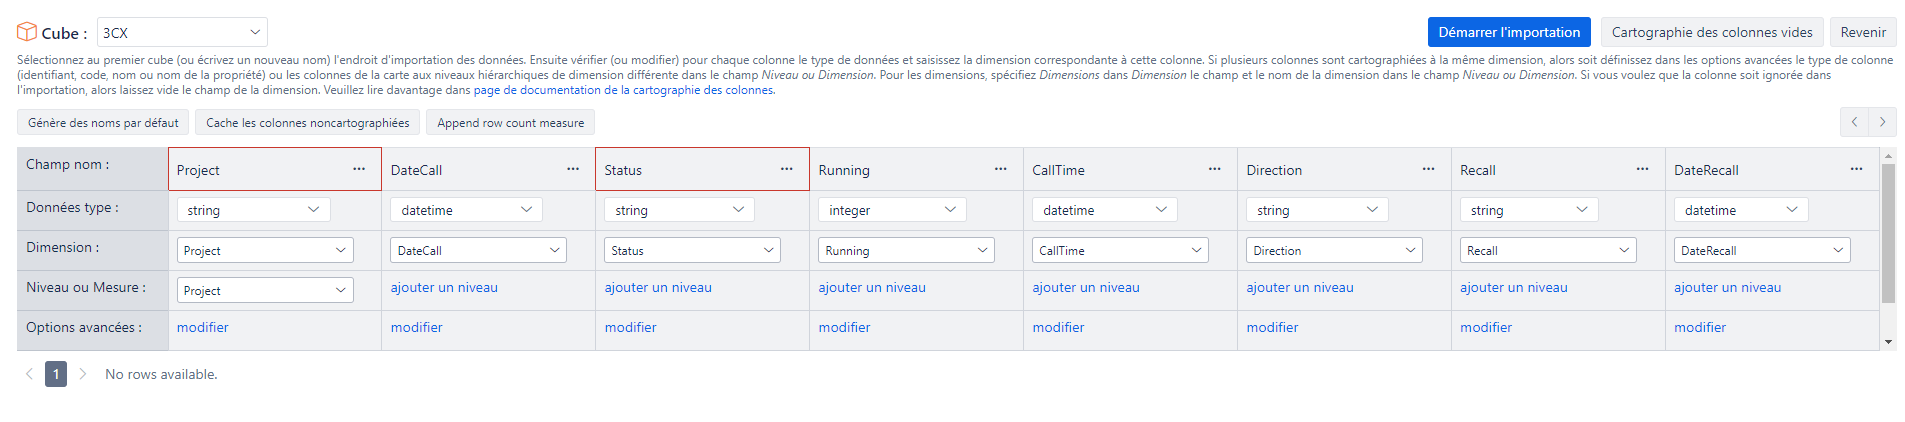Click ajouter un niveau under Direction
The height and width of the screenshot is (422, 1905).
pyautogui.click(x=1300, y=287)
